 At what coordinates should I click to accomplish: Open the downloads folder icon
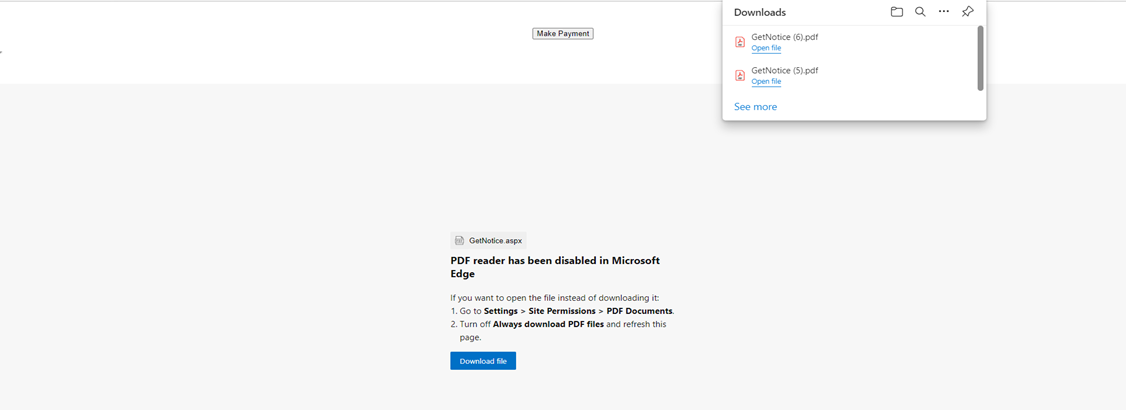pos(896,12)
